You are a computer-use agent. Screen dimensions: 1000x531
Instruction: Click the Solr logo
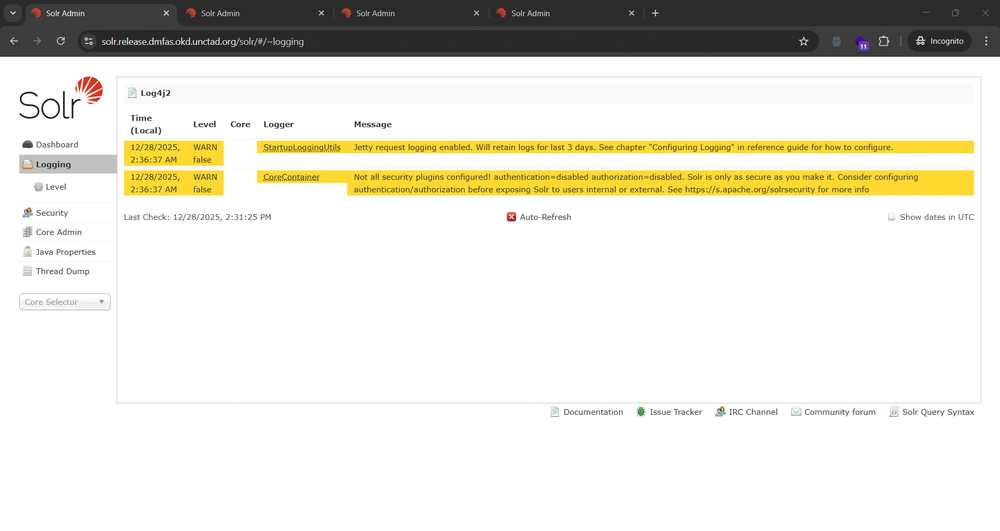coord(61,98)
